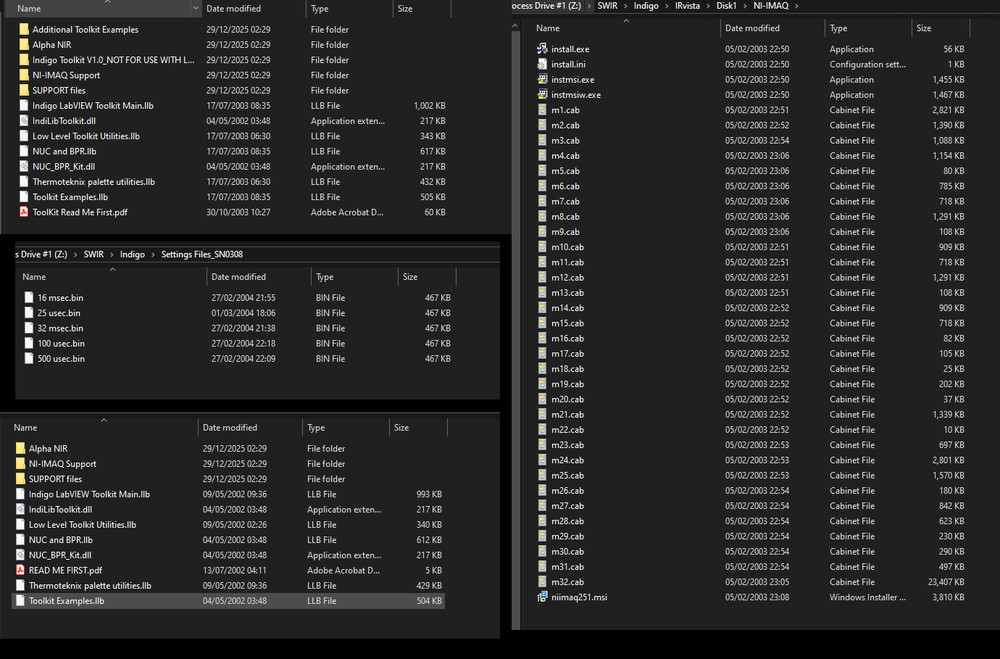
Task: Click the Additional Toolkit Examples folder icon
Action: [23, 29]
